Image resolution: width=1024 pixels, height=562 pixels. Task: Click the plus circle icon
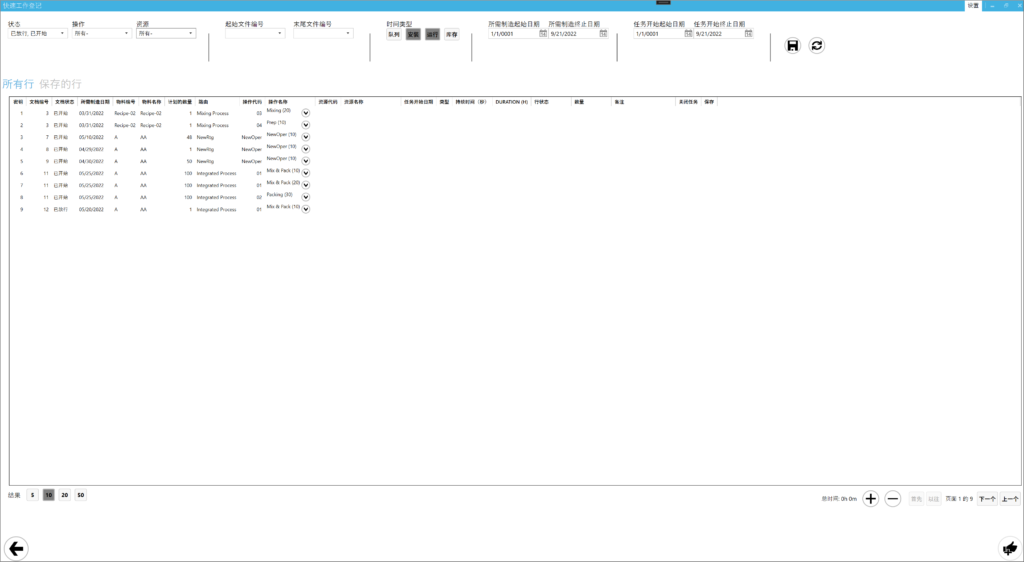(x=870, y=498)
